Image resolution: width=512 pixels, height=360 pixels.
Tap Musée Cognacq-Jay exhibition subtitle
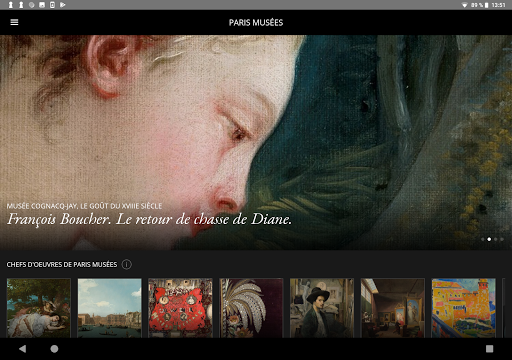[x=84, y=206]
